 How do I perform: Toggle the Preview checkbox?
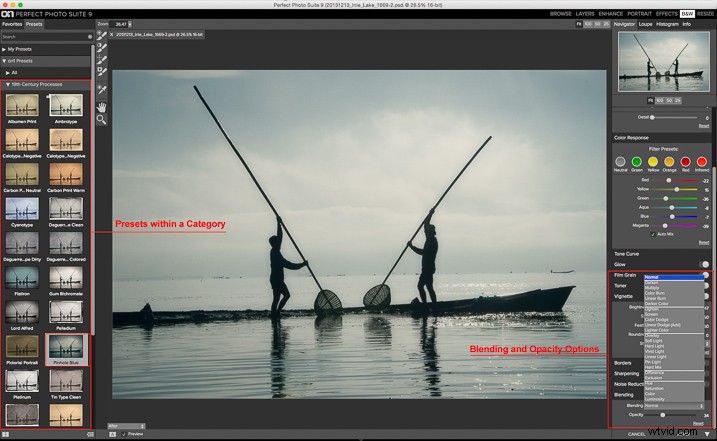tap(124, 434)
